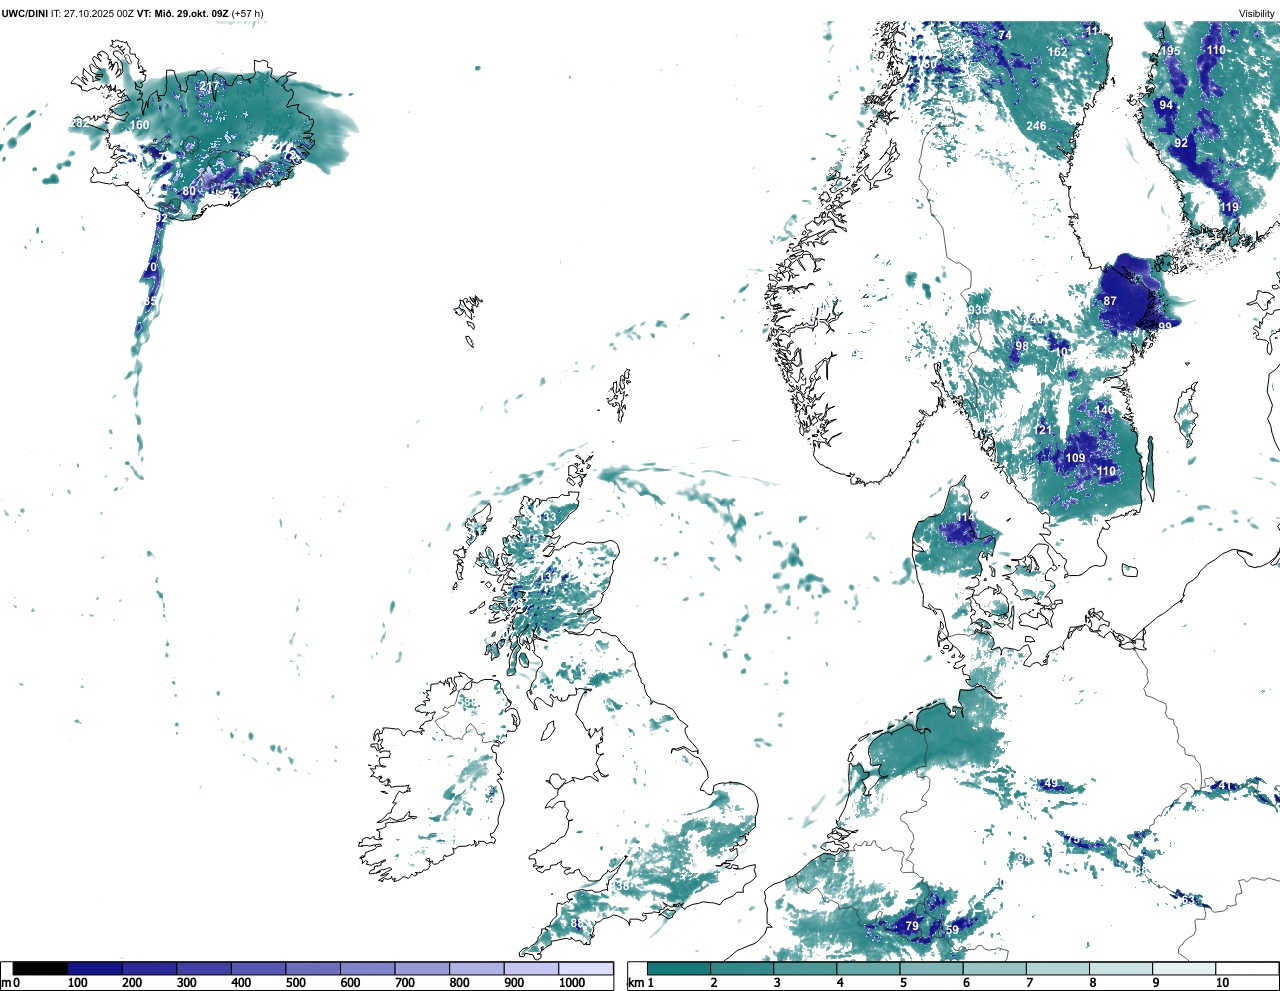
Task: Click the '300' tick on the metre legend
Action: point(186,983)
